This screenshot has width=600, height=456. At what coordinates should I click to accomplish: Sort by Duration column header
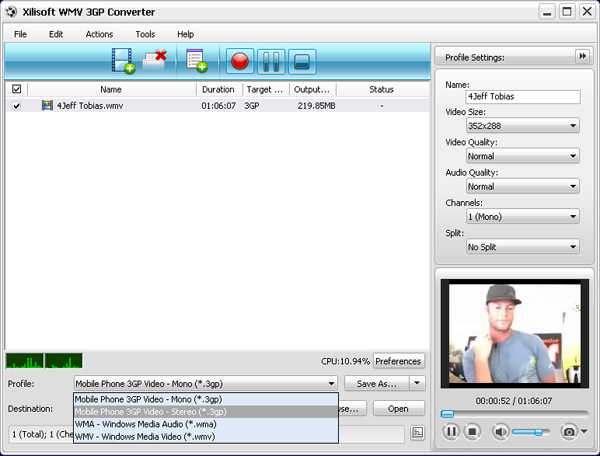[218, 89]
